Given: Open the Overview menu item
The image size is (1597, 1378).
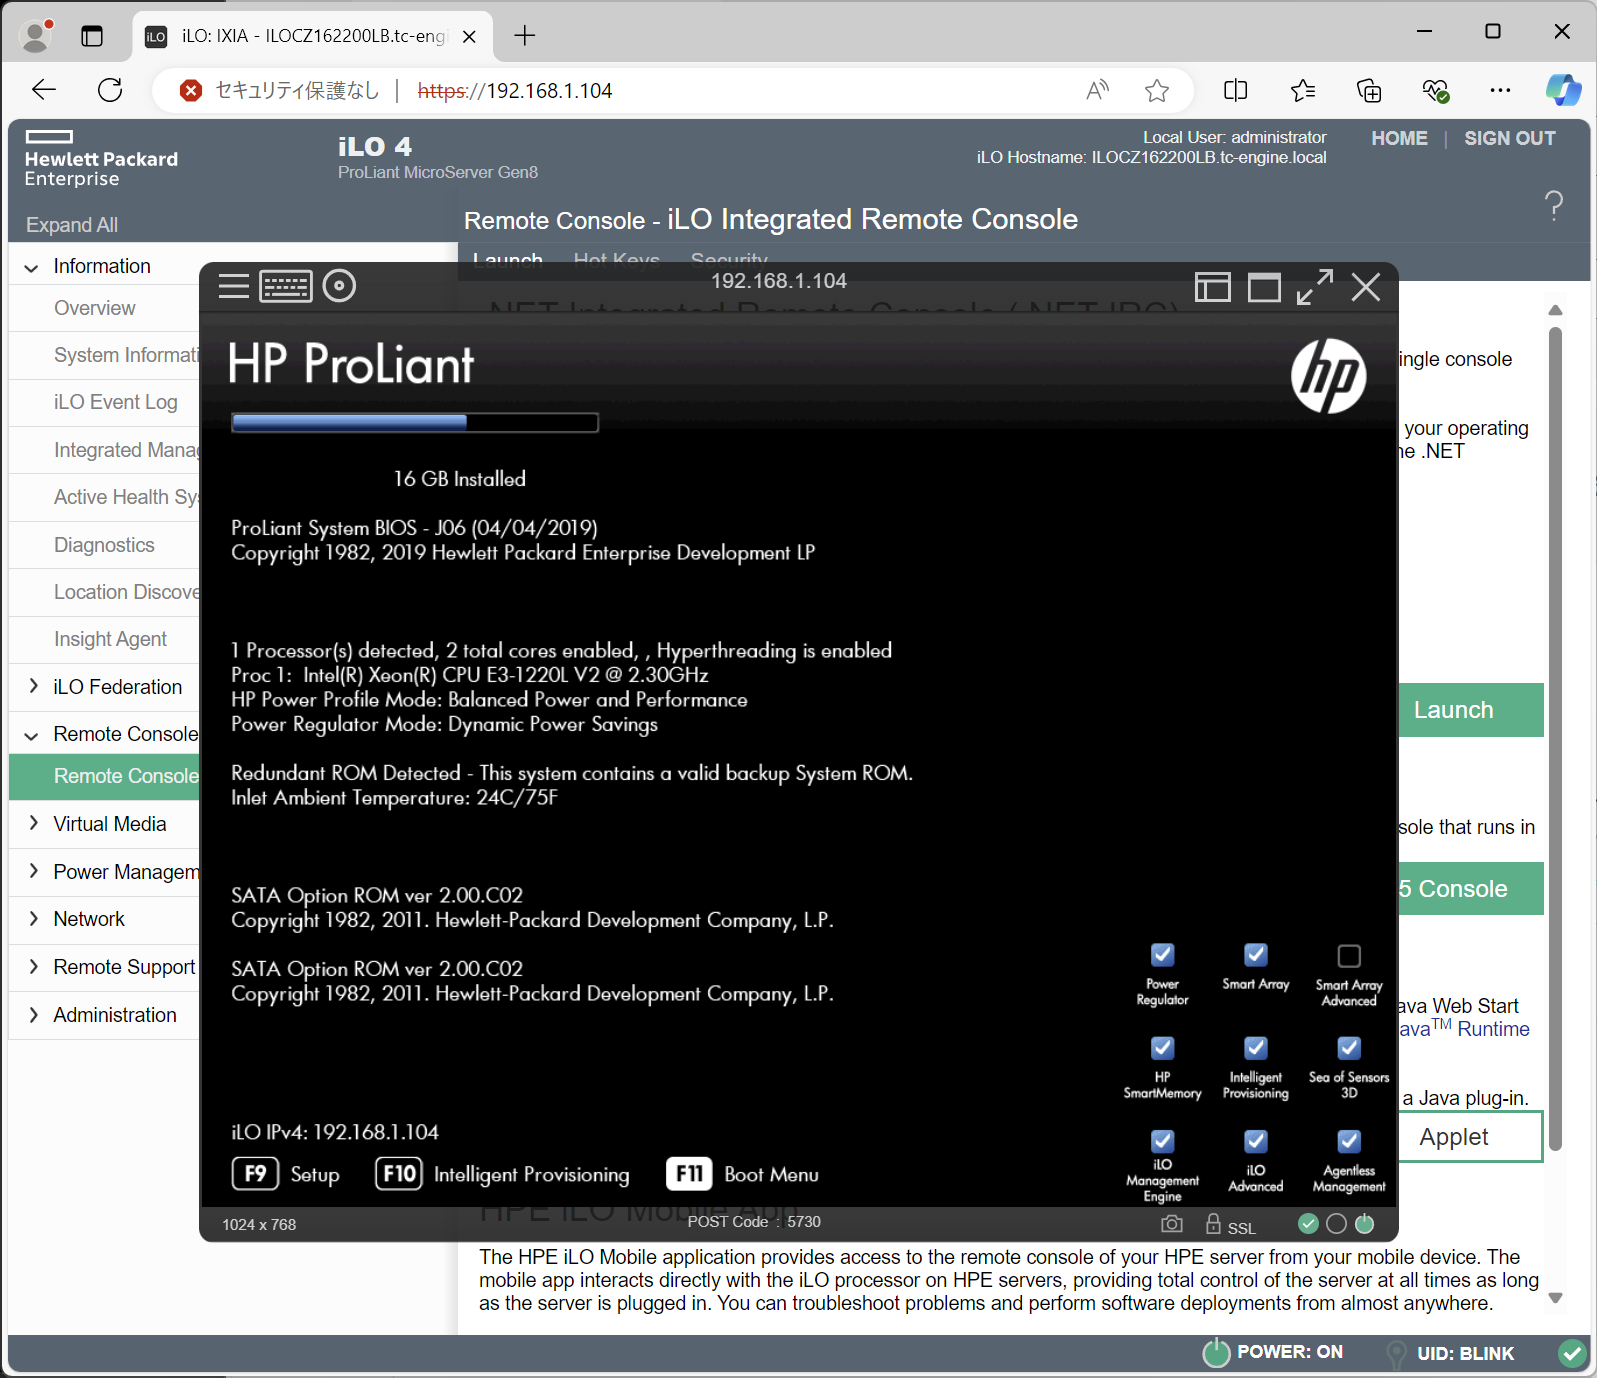Looking at the screenshot, I should pos(95,308).
